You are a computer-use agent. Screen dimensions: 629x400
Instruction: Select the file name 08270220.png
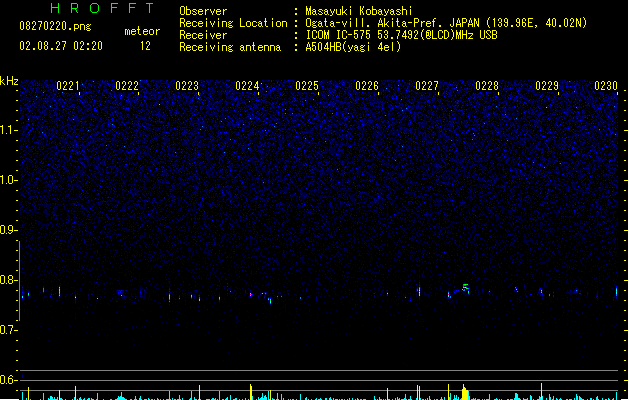55,26
